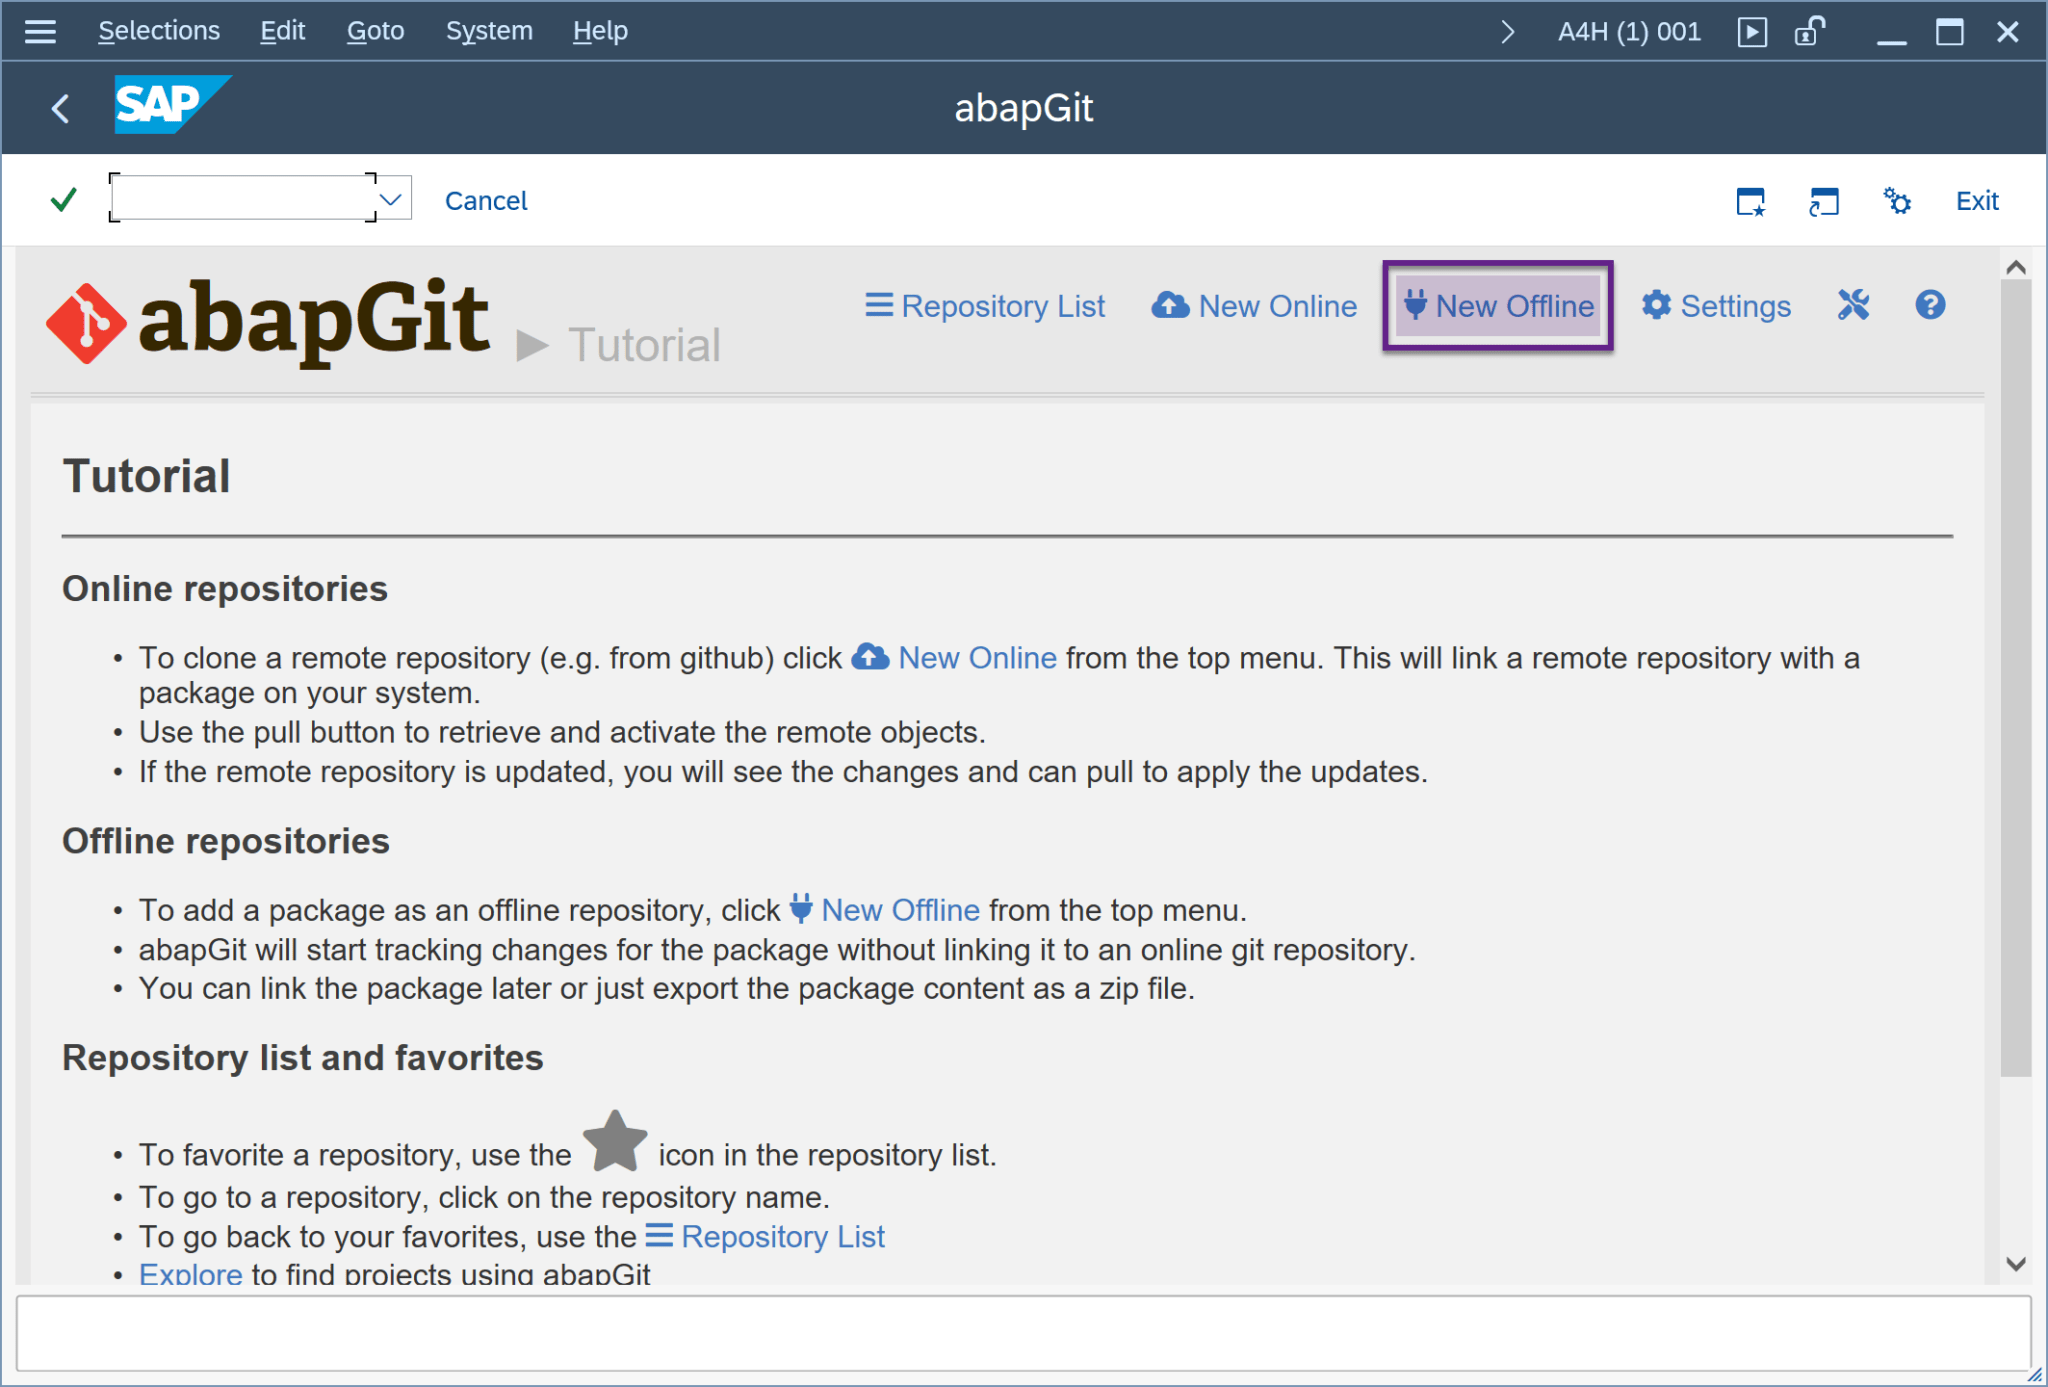Open the abapGit advanced tools wrench menu
Screen dimensions: 2048x1387
coord(1853,306)
